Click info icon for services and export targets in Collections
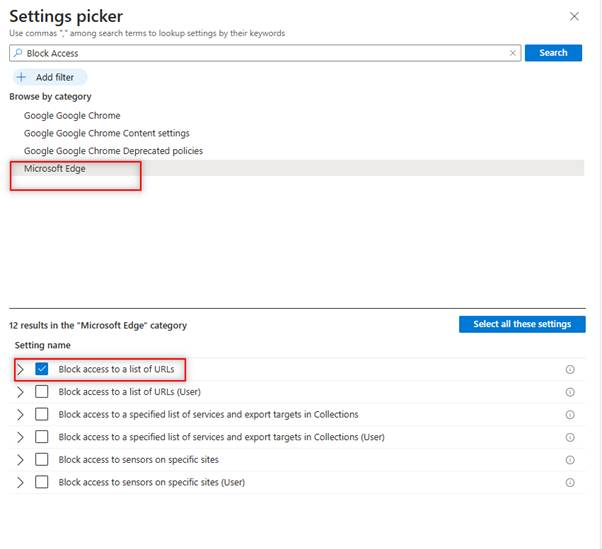 (570, 415)
